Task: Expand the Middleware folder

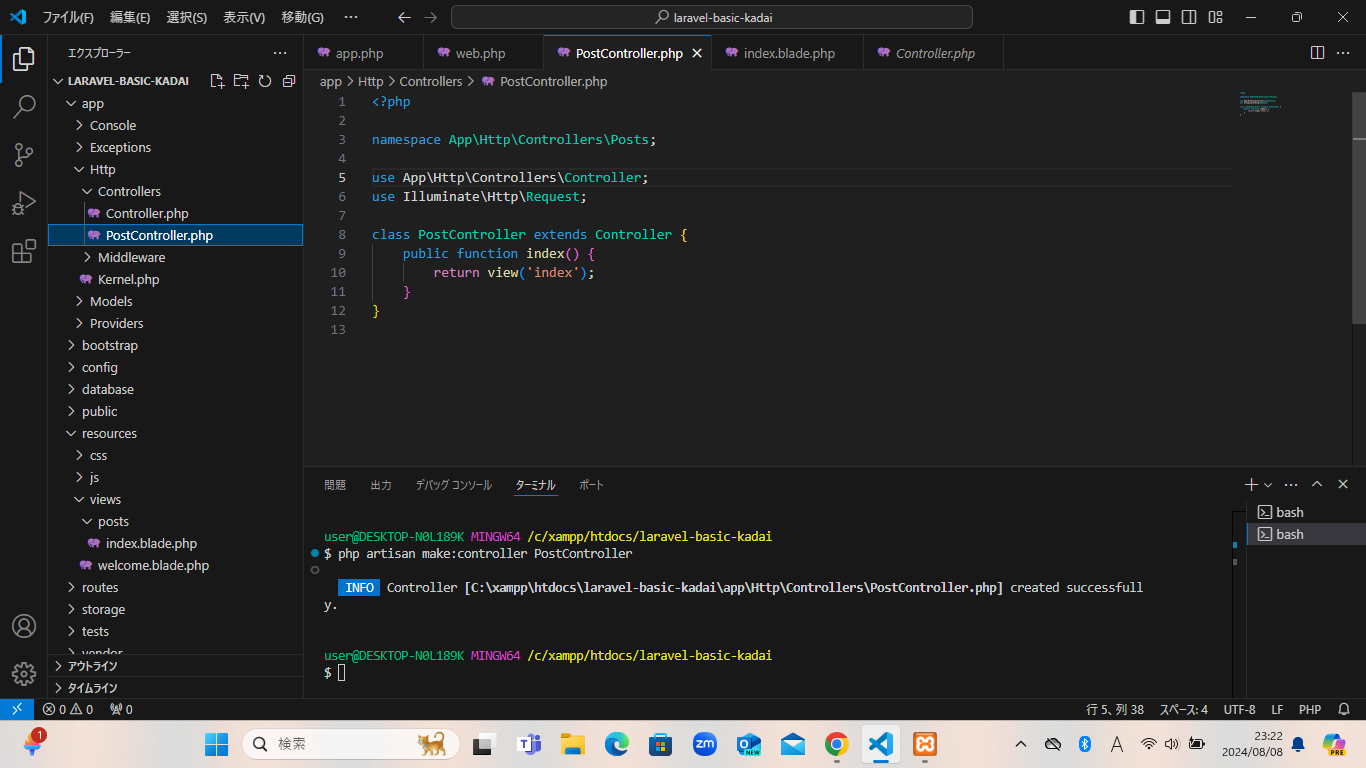Action: (131, 257)
